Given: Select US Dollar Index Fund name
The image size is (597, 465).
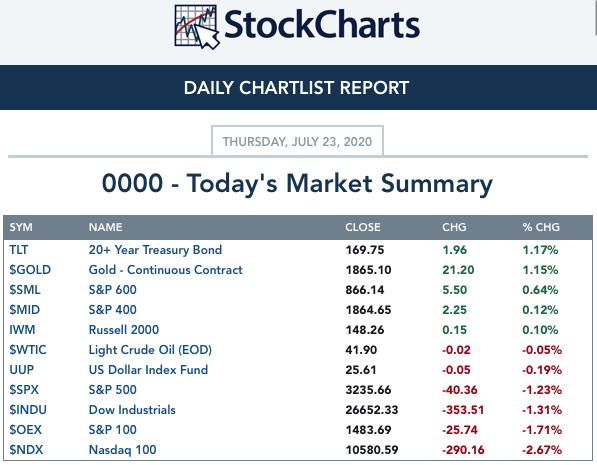Looking at the screenshot, I should (x=148, y=370).
